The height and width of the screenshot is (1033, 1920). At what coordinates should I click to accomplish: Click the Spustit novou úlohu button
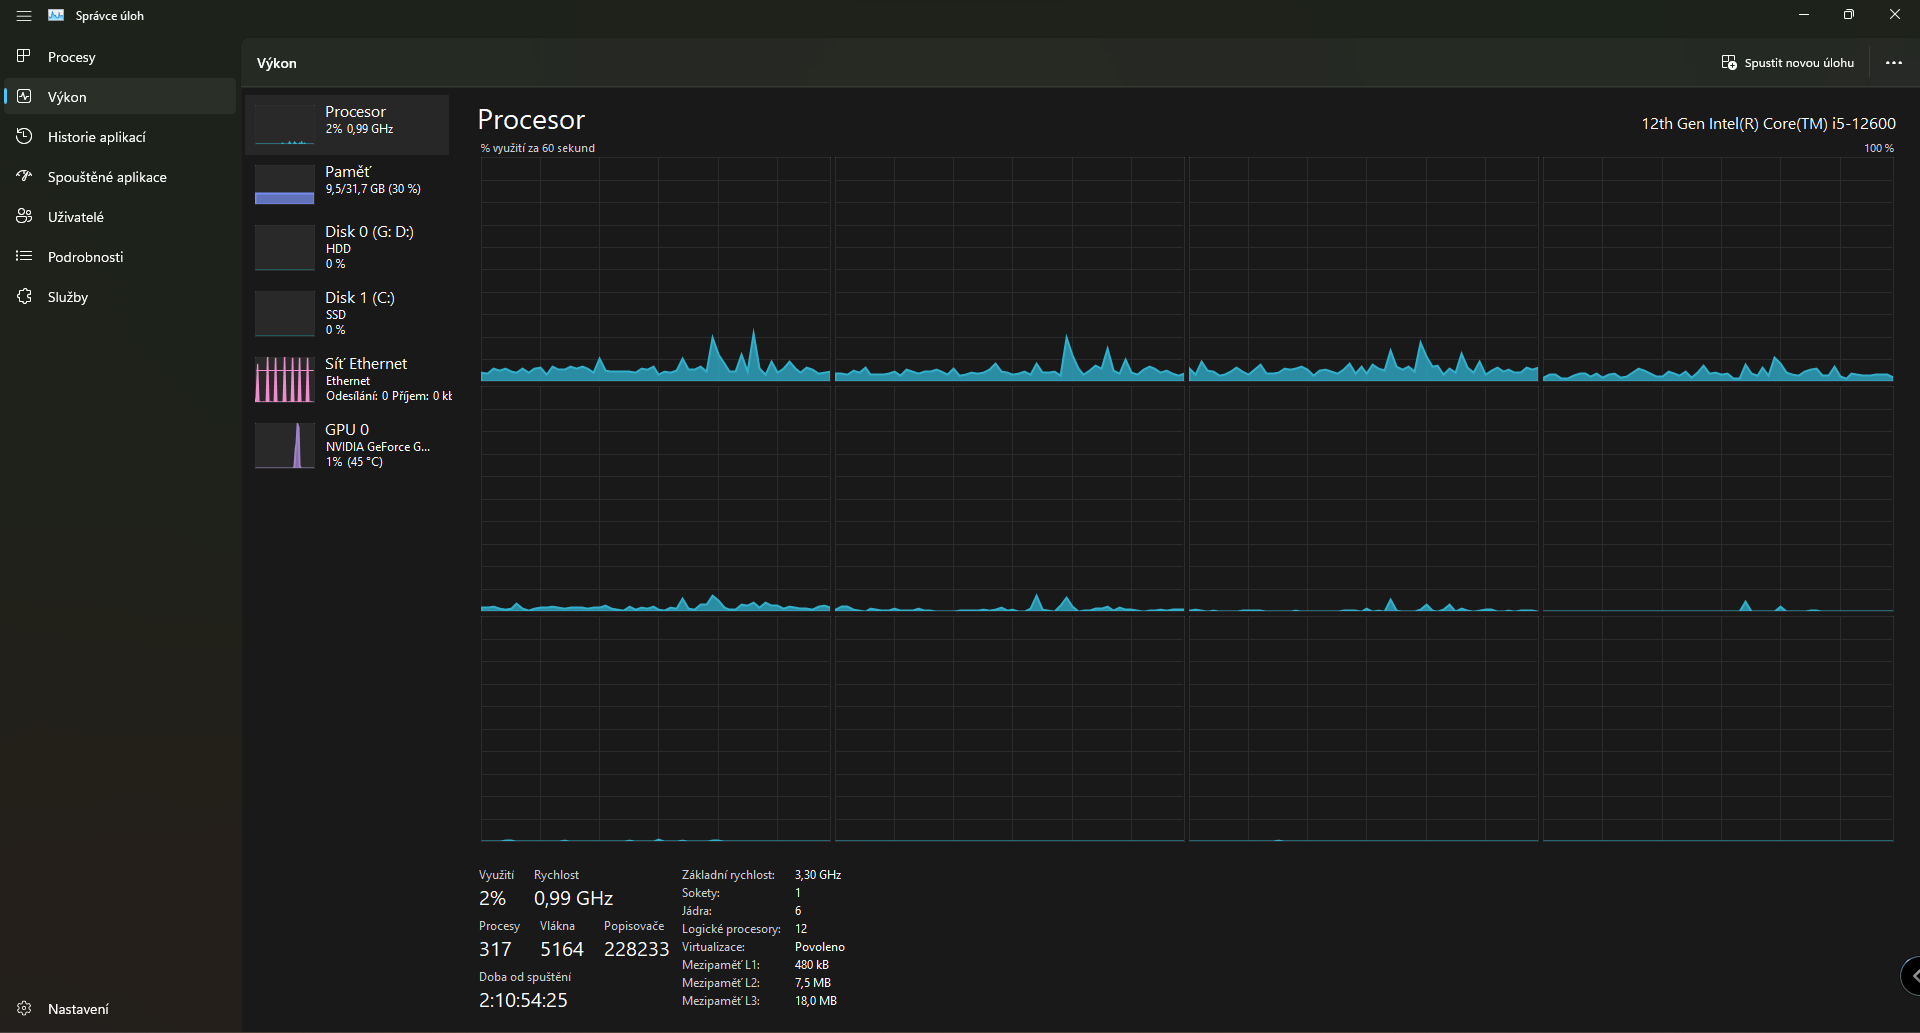(1787, 63)
